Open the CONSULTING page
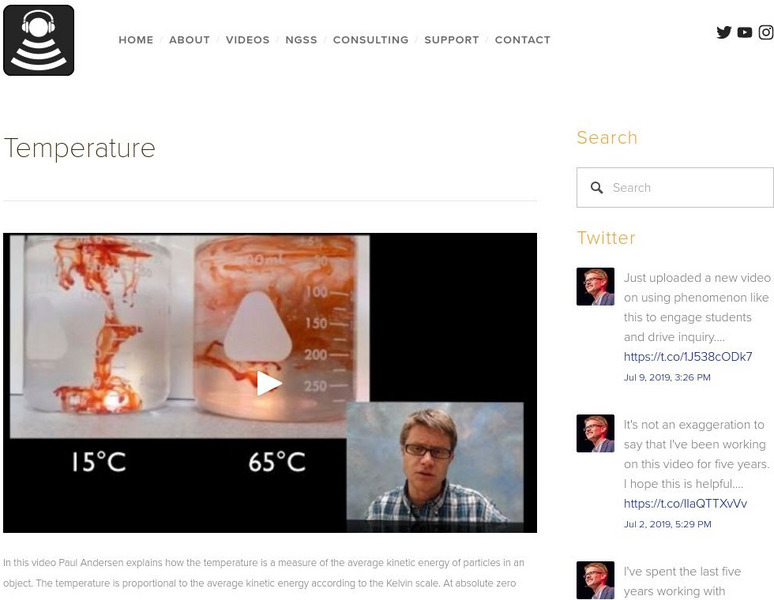This screenshot has width=774, height=600. [371, 40]
